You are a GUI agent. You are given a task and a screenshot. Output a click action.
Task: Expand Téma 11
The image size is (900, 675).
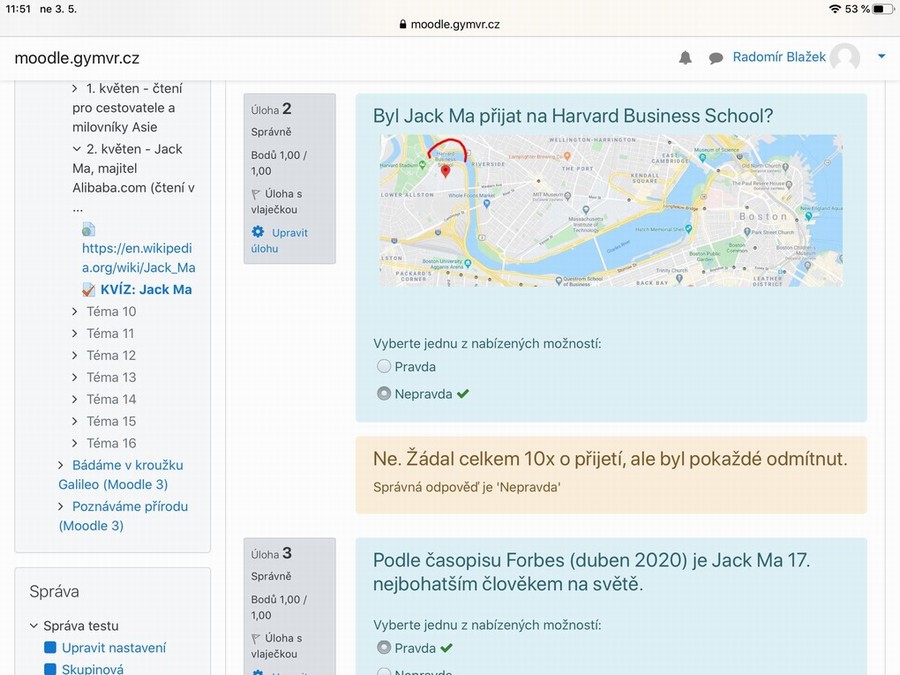pyautogui.click(x=75, y=333)
